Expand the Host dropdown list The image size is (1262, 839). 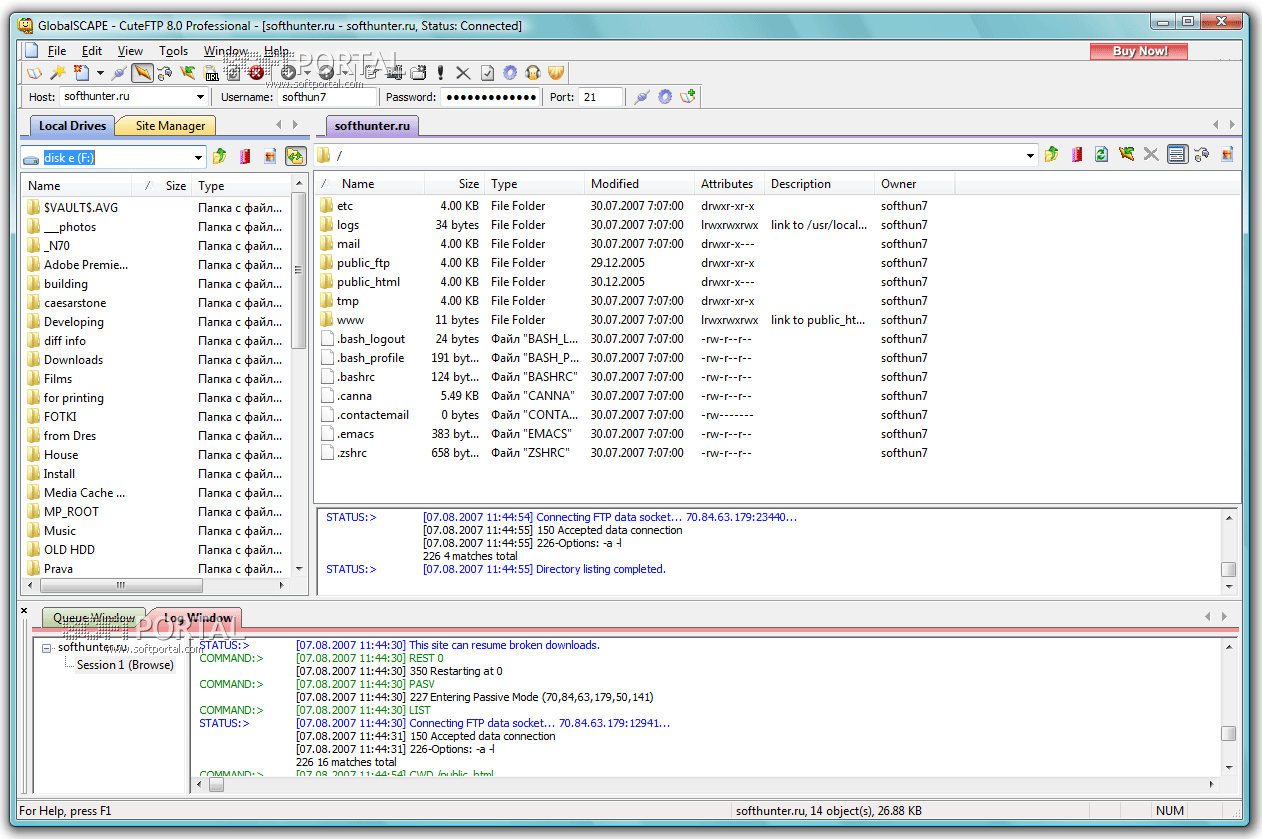200,97
